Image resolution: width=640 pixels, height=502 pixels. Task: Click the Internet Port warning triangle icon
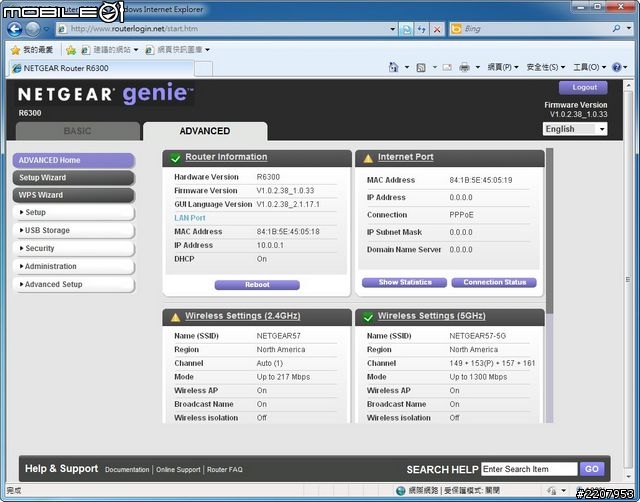tap(368, 158)
